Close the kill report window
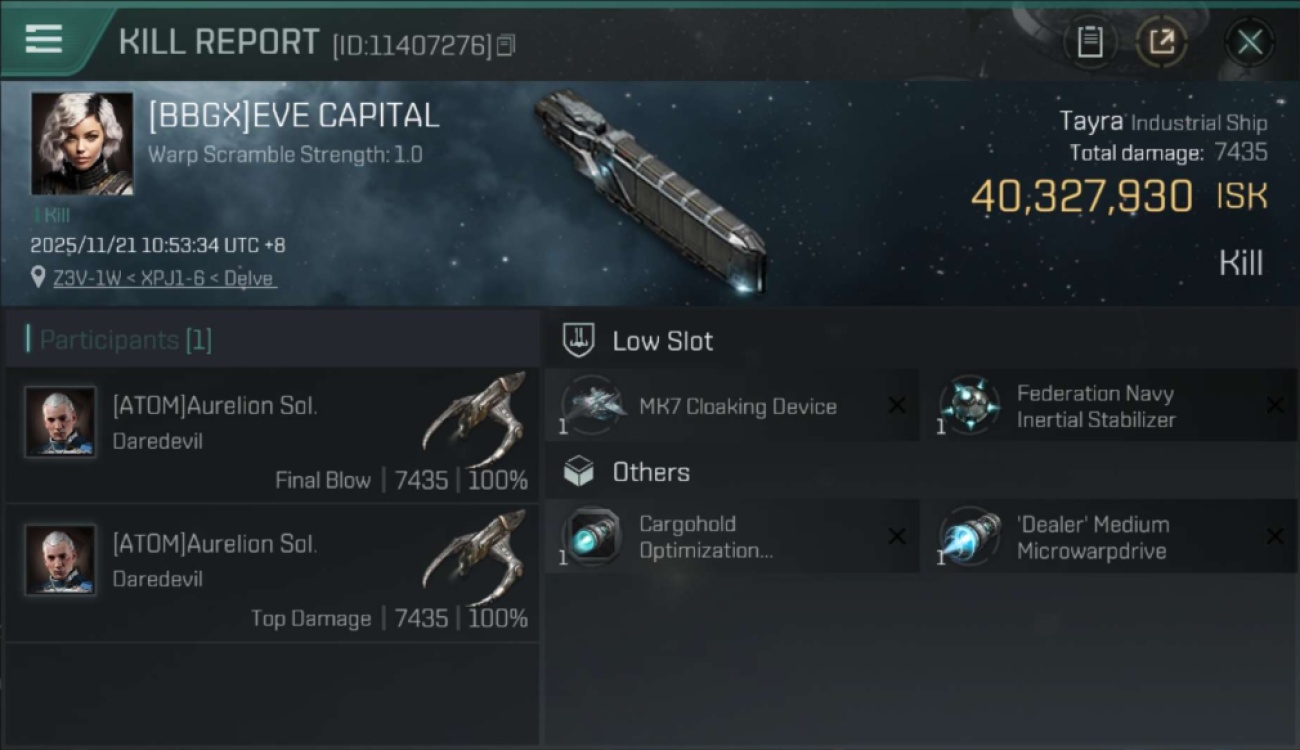The height and width of the screenshot is (750, 1300). pos(1249,42)
